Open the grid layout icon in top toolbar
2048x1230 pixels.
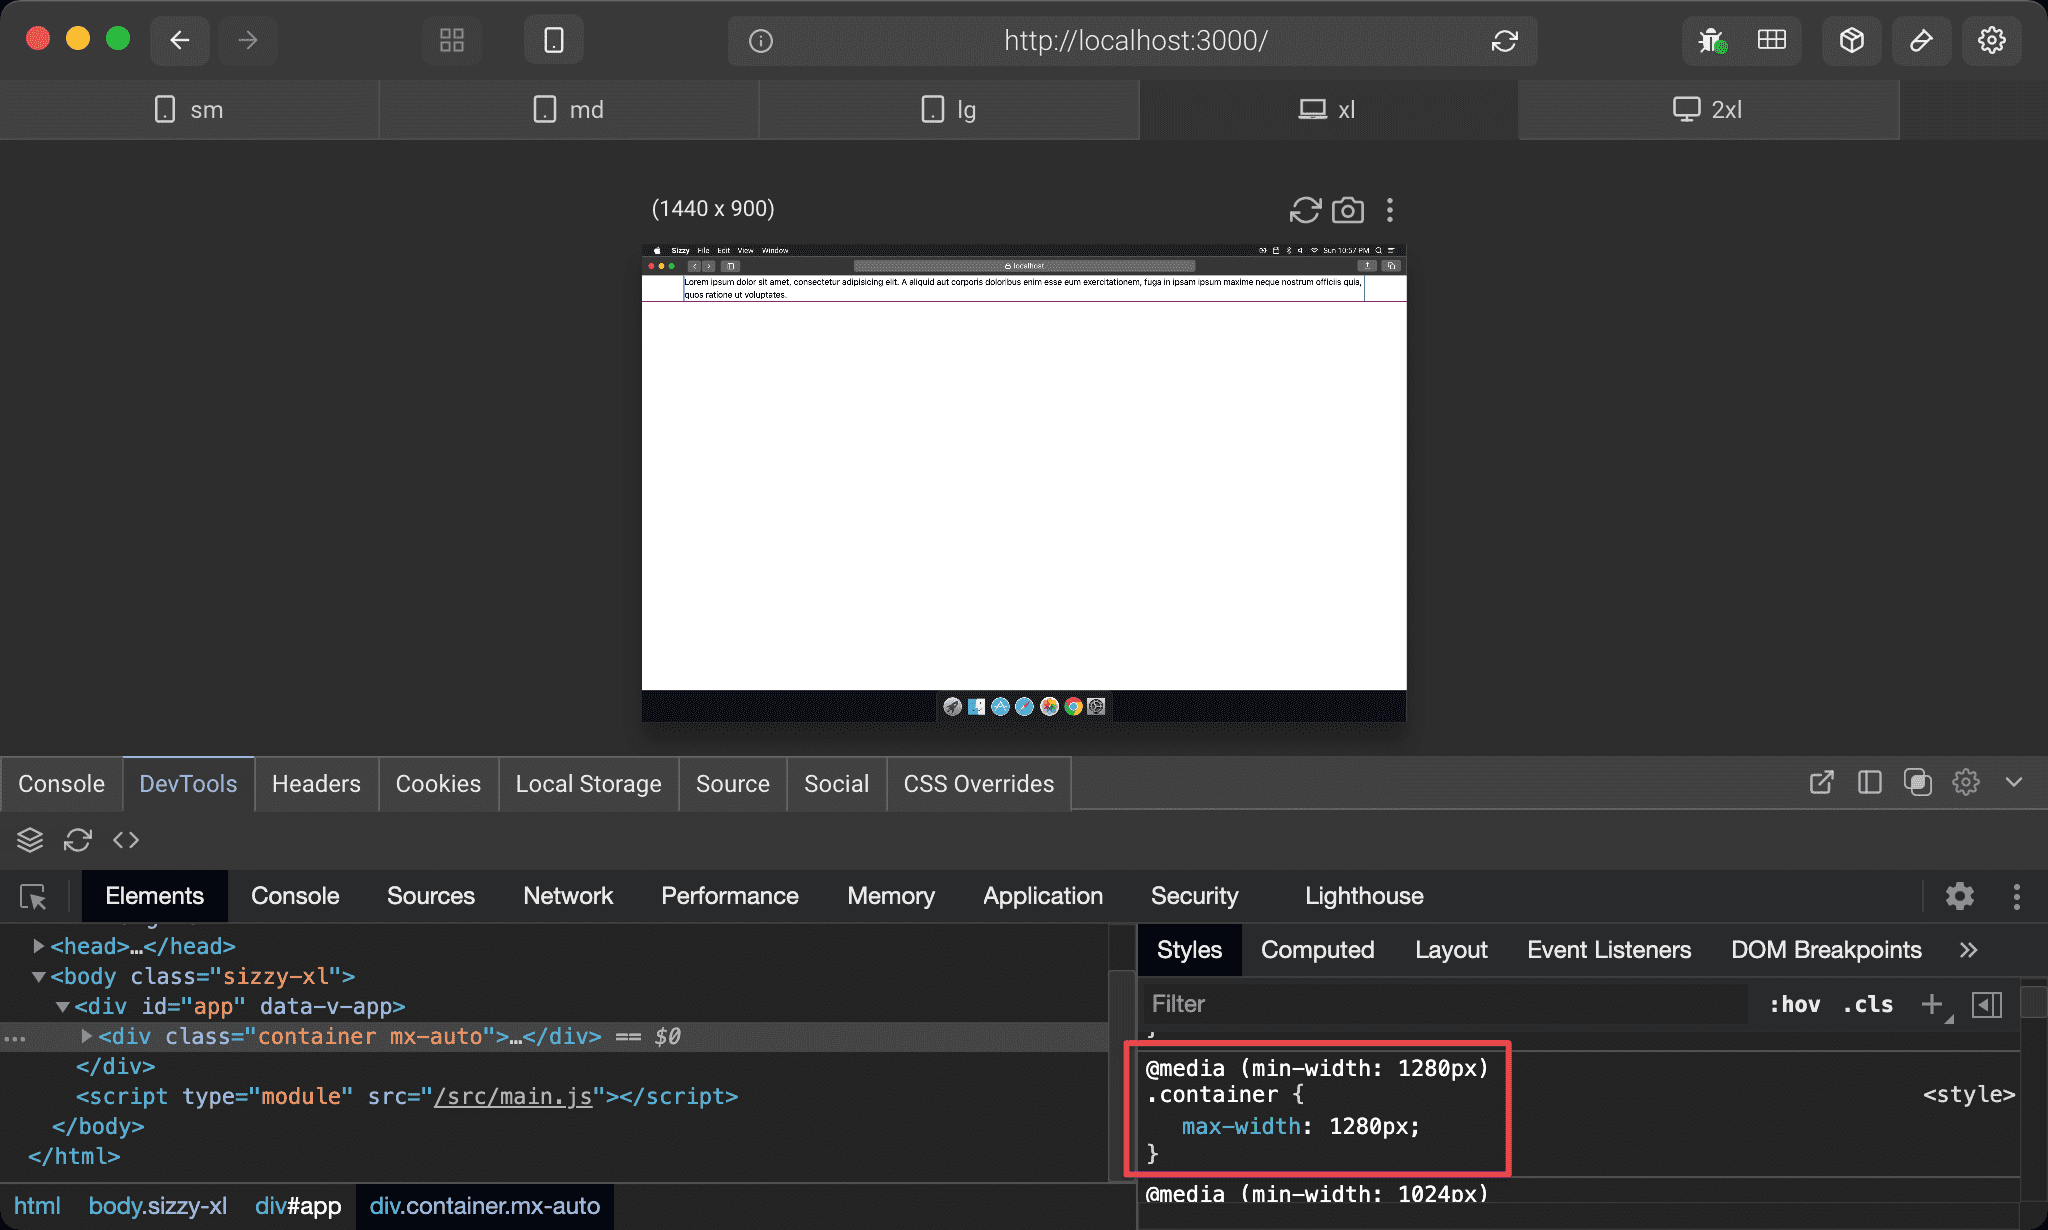point(452,41)
